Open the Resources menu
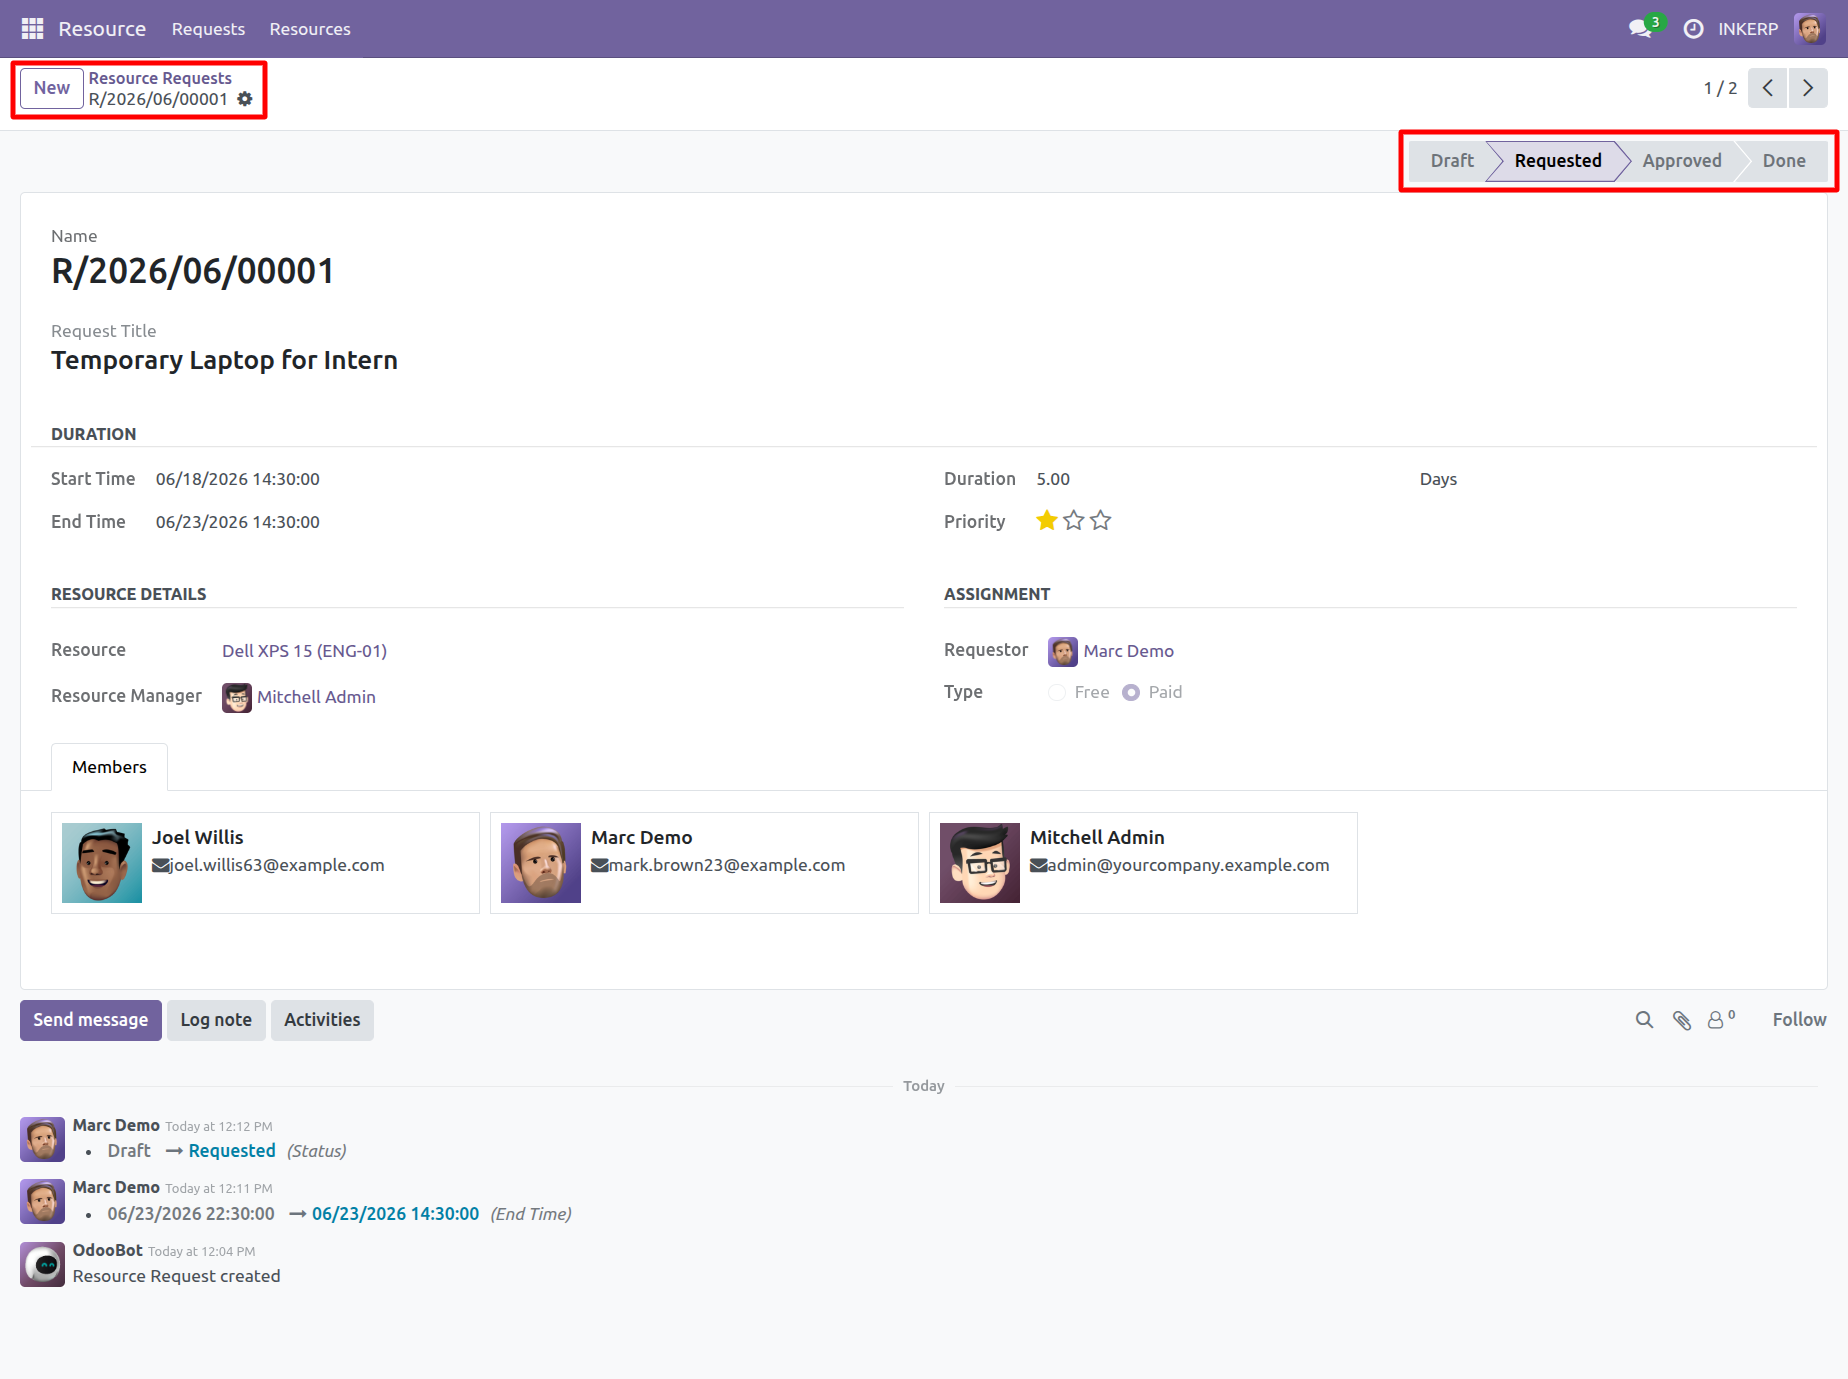This screenshot has width=1848, height=1379. [310, 29]
